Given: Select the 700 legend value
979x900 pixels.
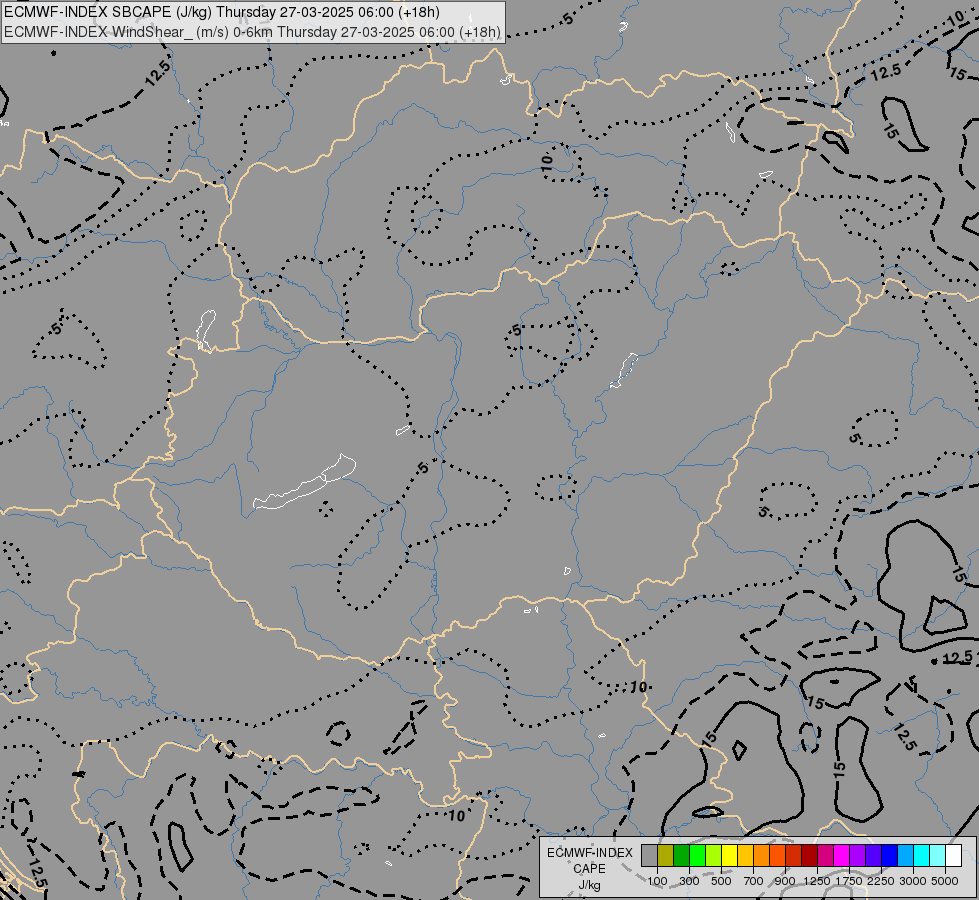Looking at the screenshot, I should 754,881.
